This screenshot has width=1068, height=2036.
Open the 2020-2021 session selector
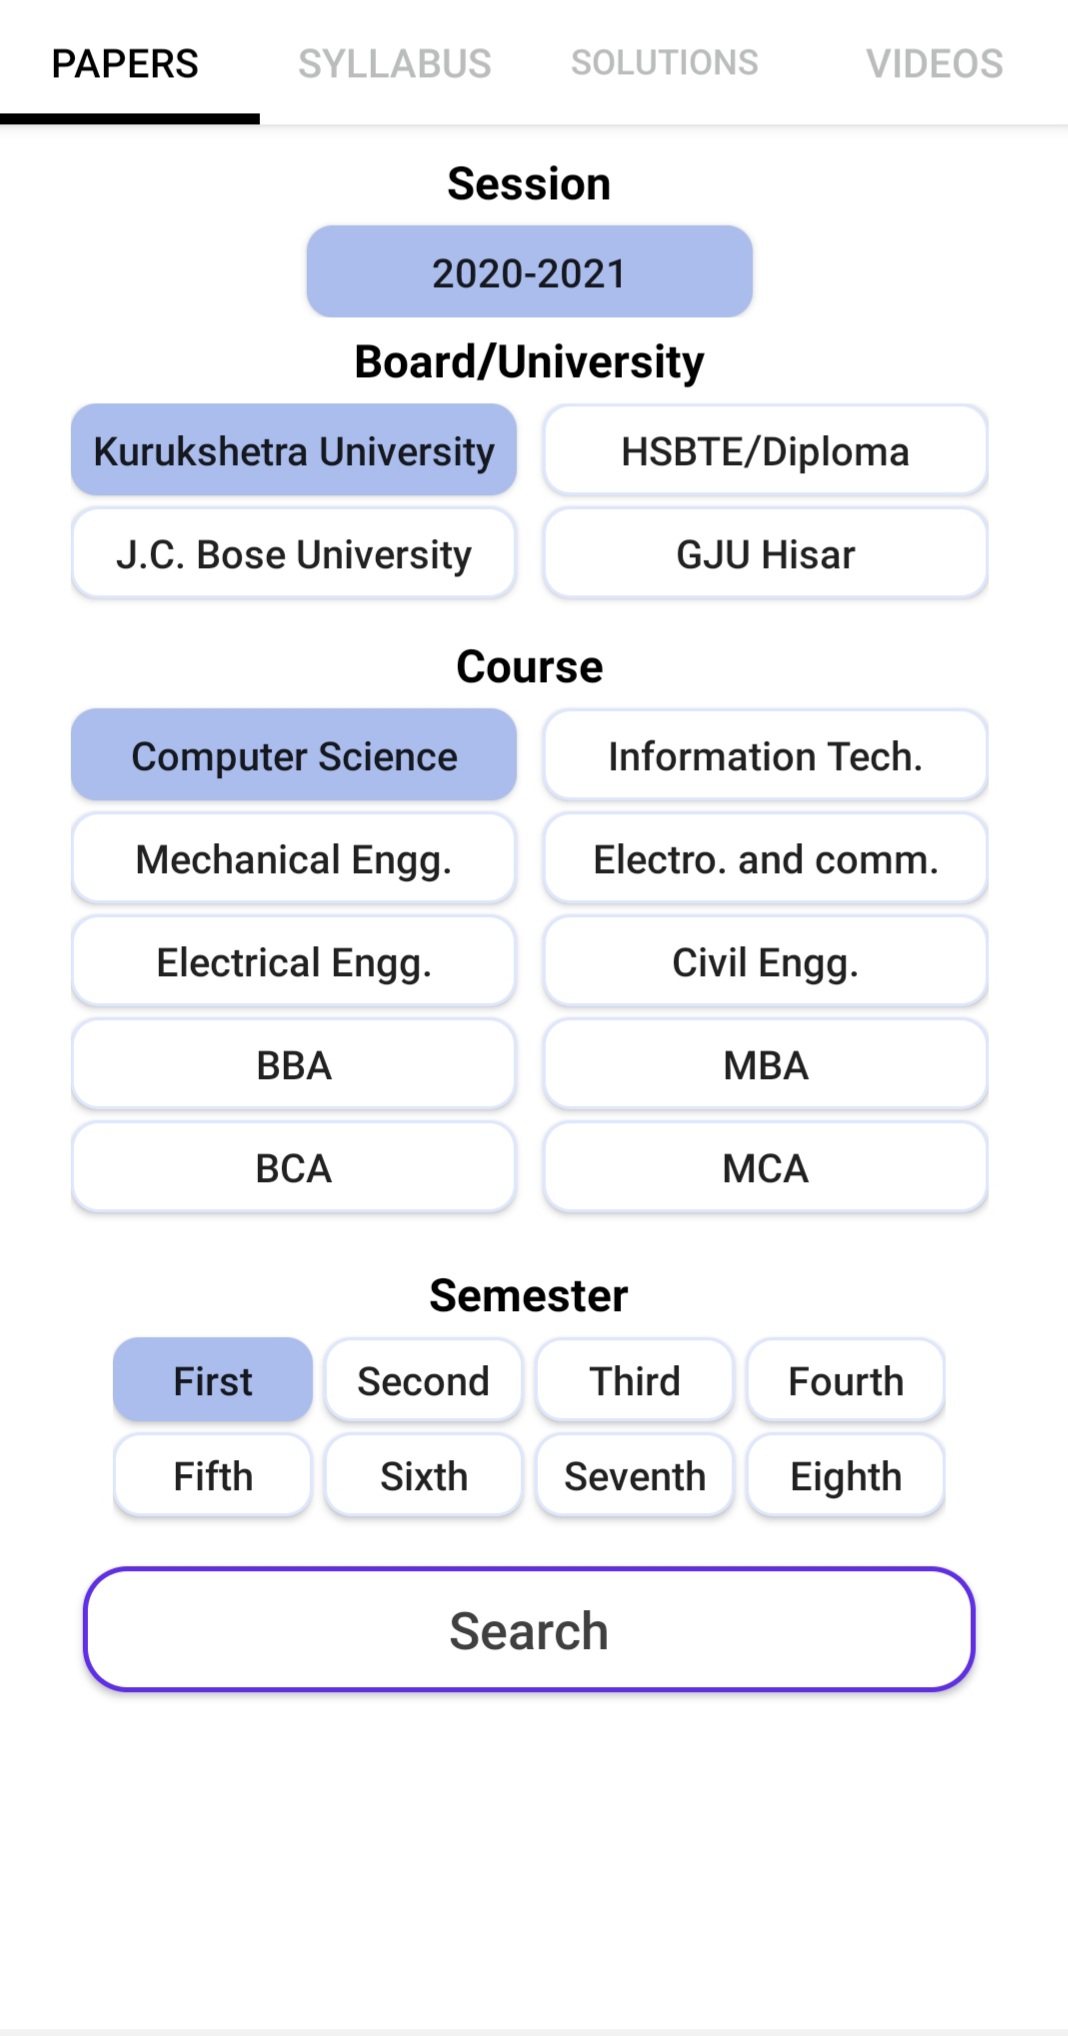point(529,272)
